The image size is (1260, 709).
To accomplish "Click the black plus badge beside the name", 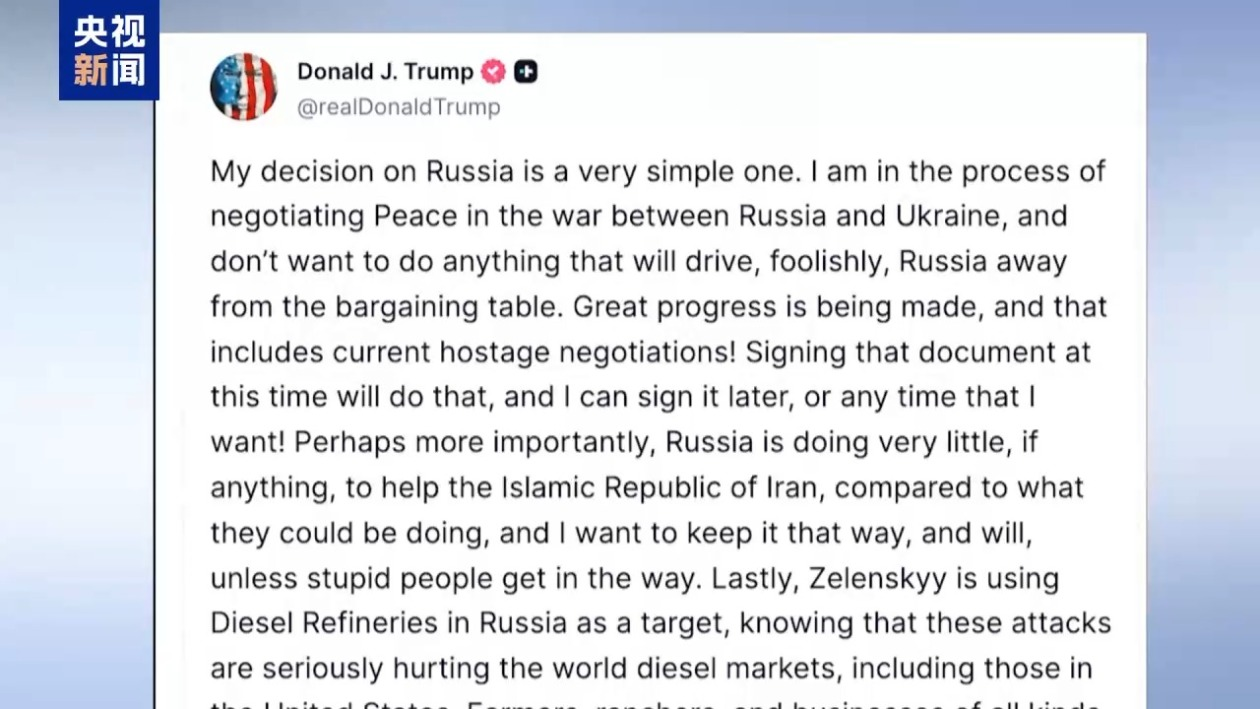I will (526, 72).
